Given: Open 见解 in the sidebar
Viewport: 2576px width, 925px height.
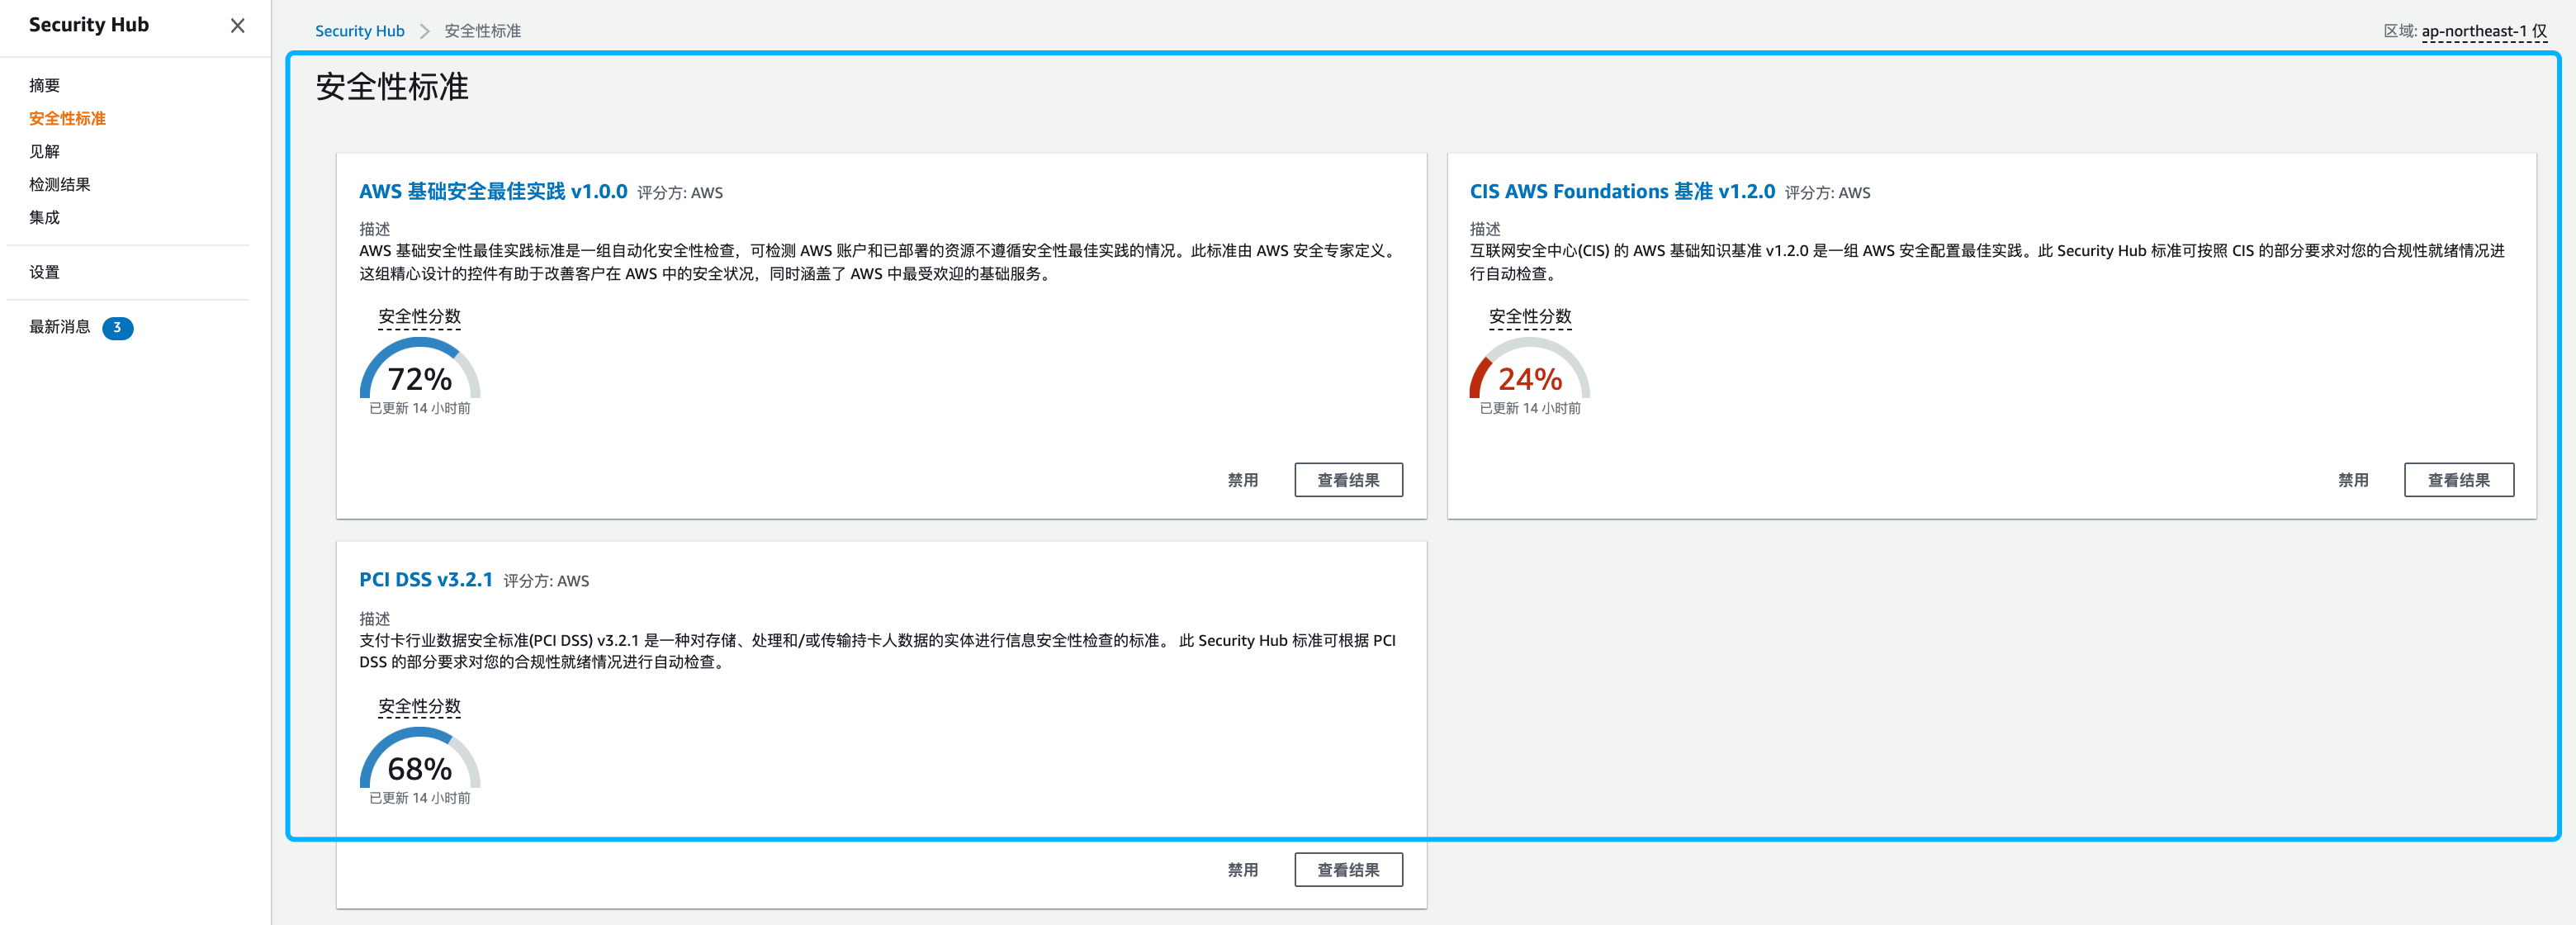Looking at the screenshot, I should coord(44,152).
